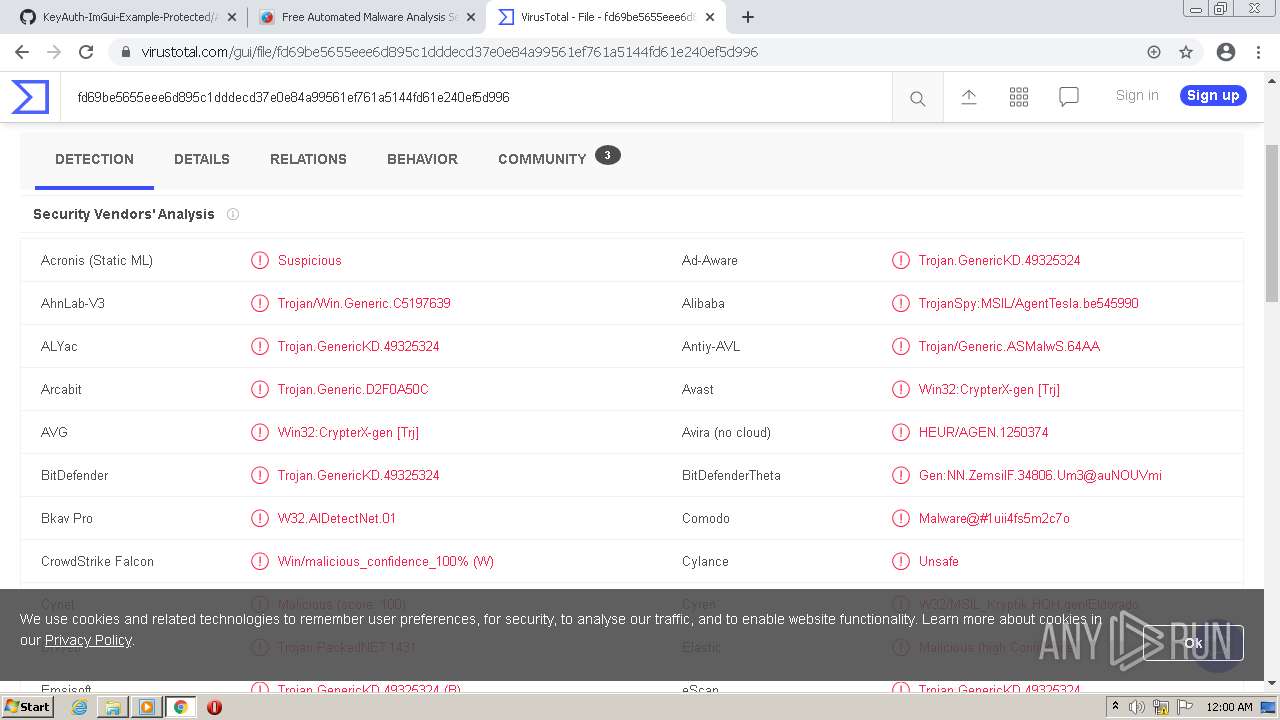
Task: Click the install/add circle icon in address bar
Action: 1154,52
